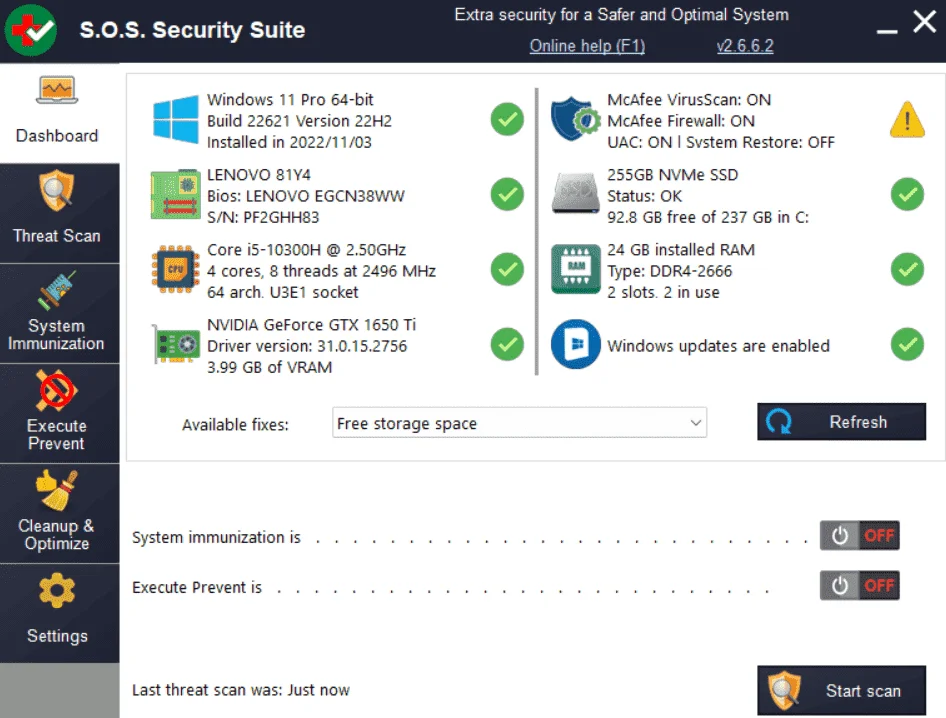Click the NVIDIA graphics card icon

pyautogui.click(x=176, y=344)
